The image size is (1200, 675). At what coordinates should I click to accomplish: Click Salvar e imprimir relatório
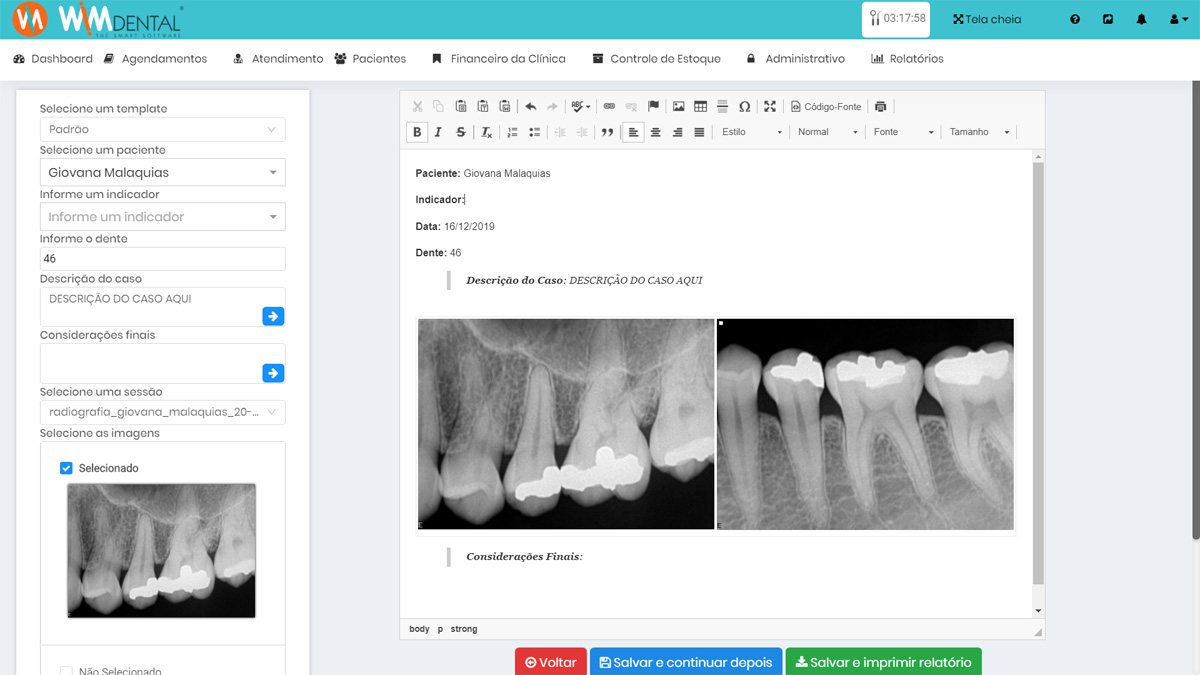click(884, 662)
